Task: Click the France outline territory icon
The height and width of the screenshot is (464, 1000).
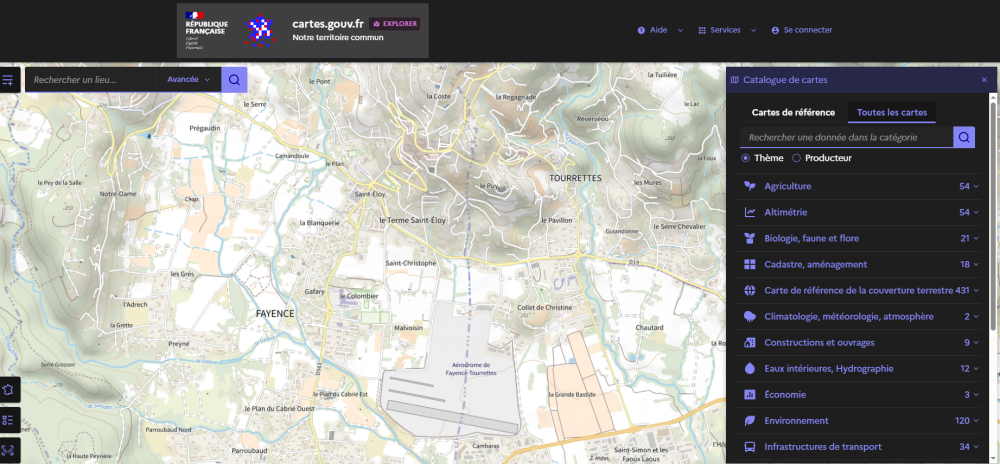Action: [x=10, y=389]
